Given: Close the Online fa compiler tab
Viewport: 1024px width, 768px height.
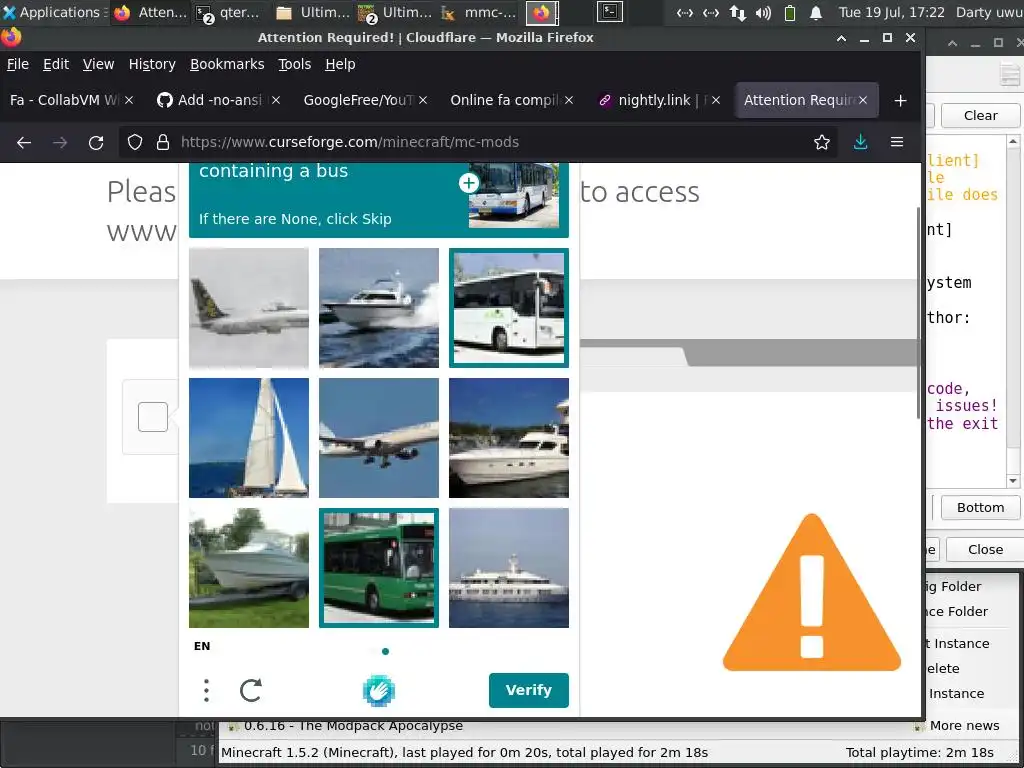Looking at the screenshot, I should [569, 100].
